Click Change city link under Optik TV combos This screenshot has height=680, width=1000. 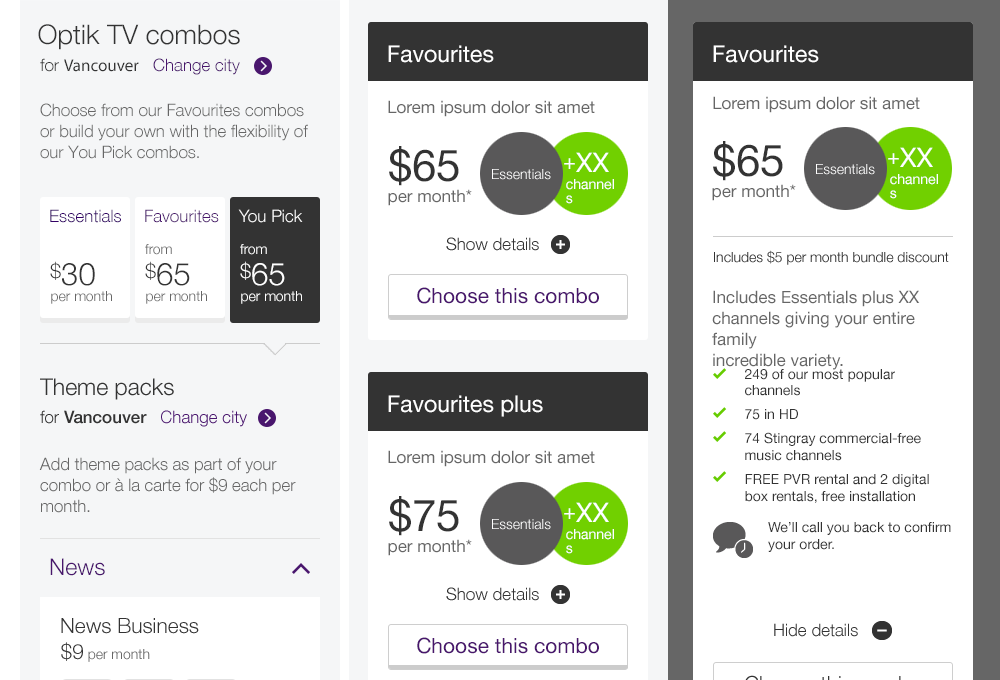196,66
